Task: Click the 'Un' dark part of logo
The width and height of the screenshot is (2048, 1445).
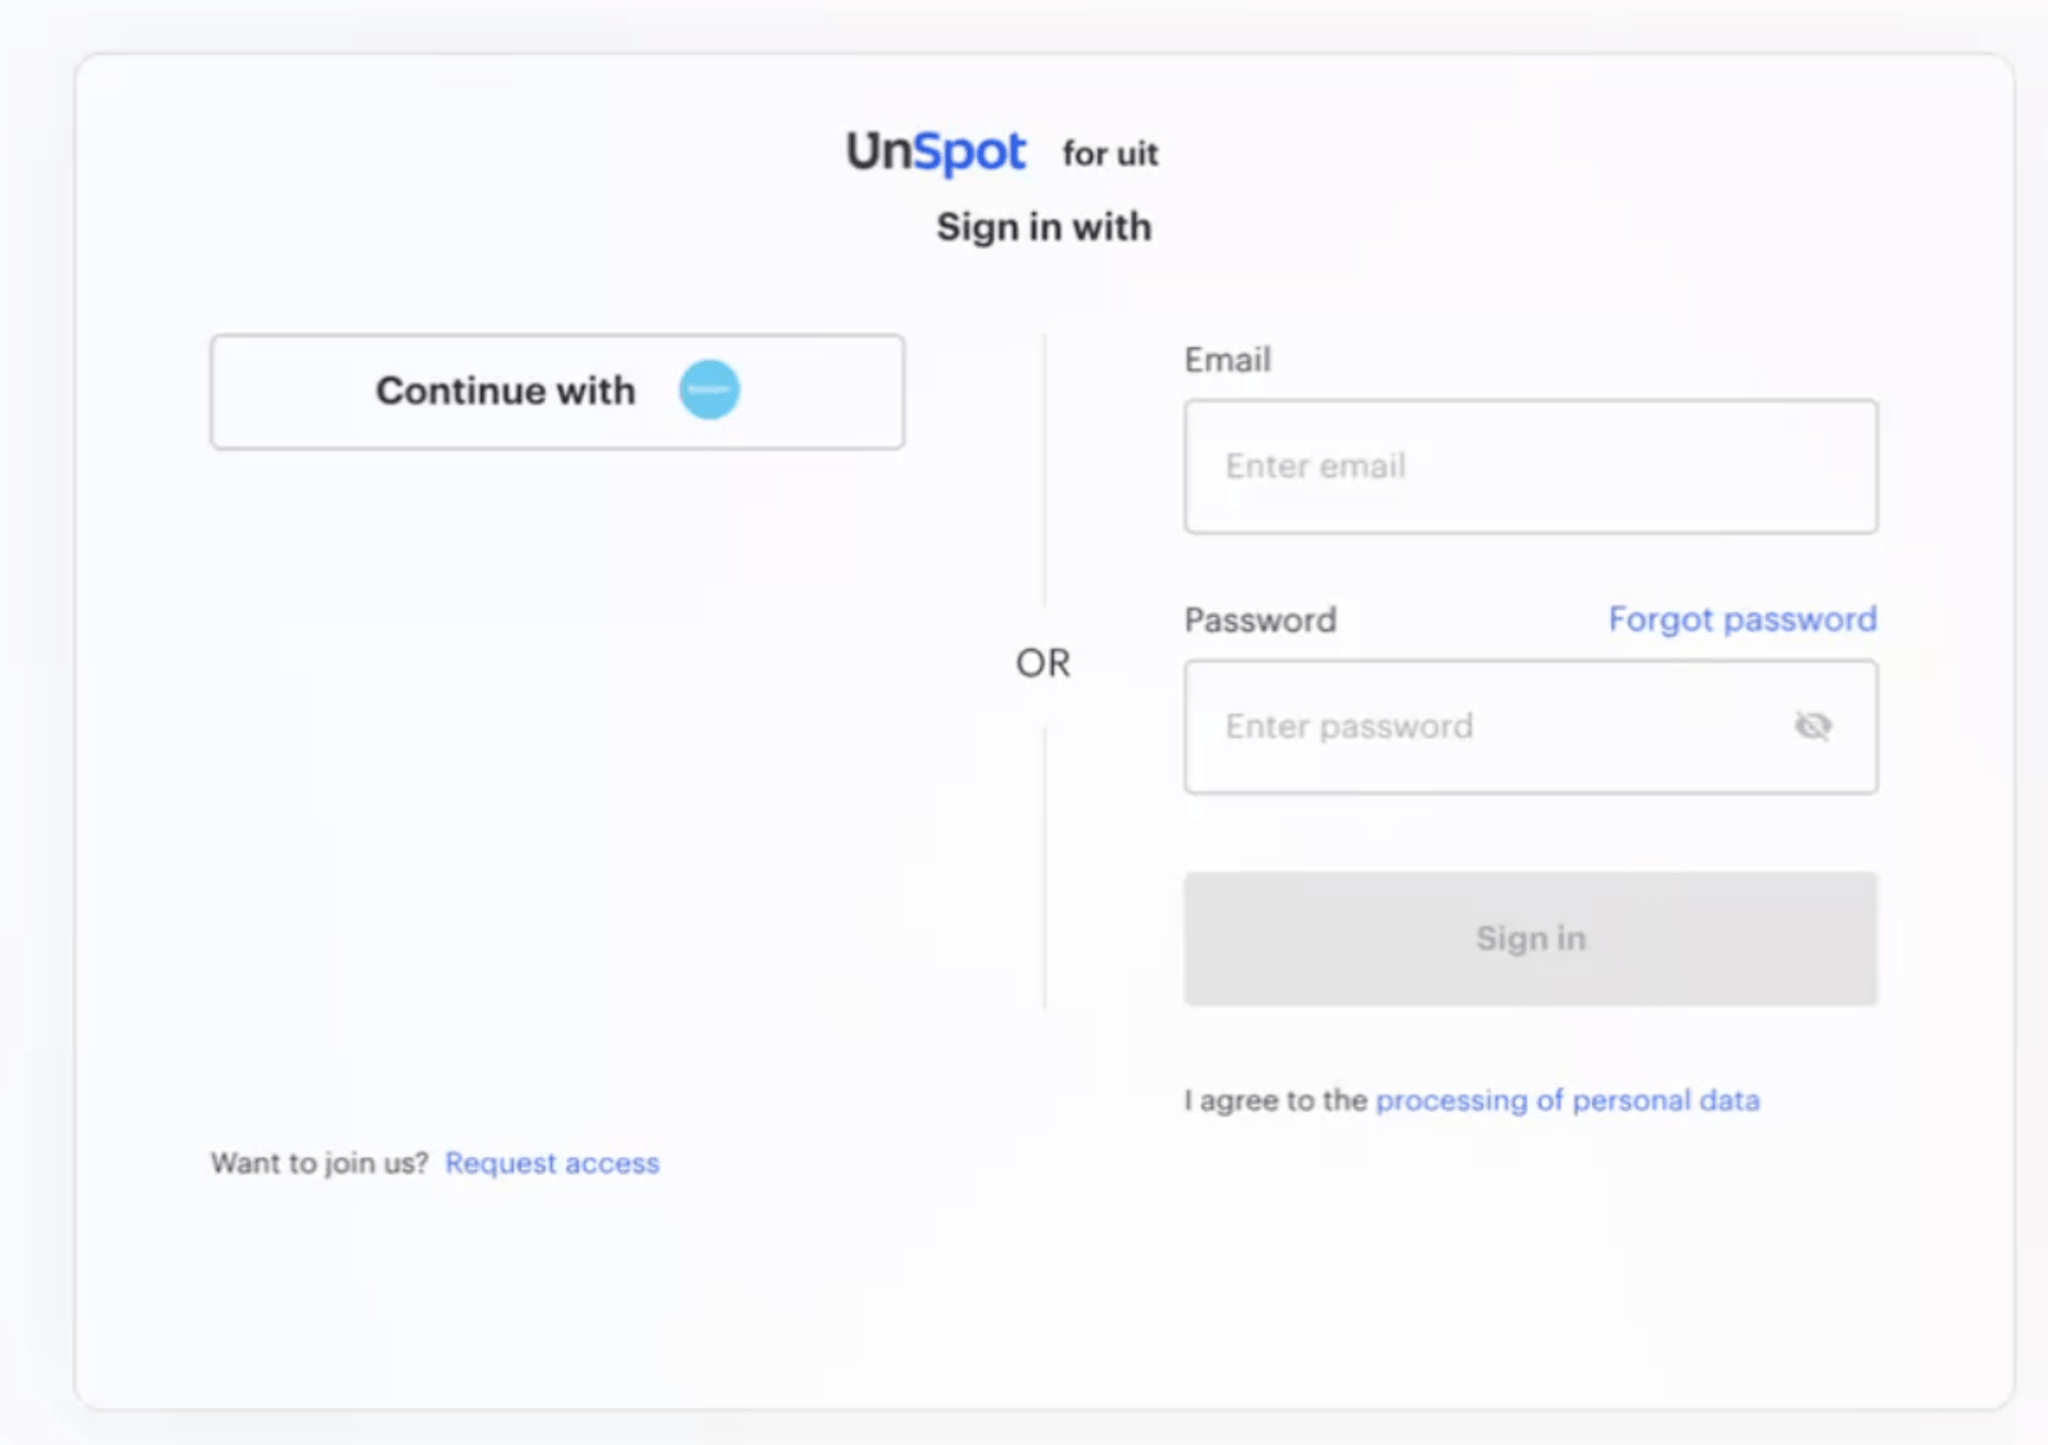Action: tap(879, 151)
